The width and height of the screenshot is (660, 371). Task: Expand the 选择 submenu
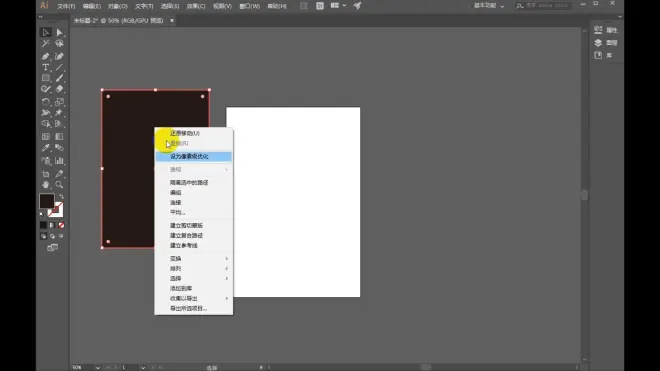194,278
